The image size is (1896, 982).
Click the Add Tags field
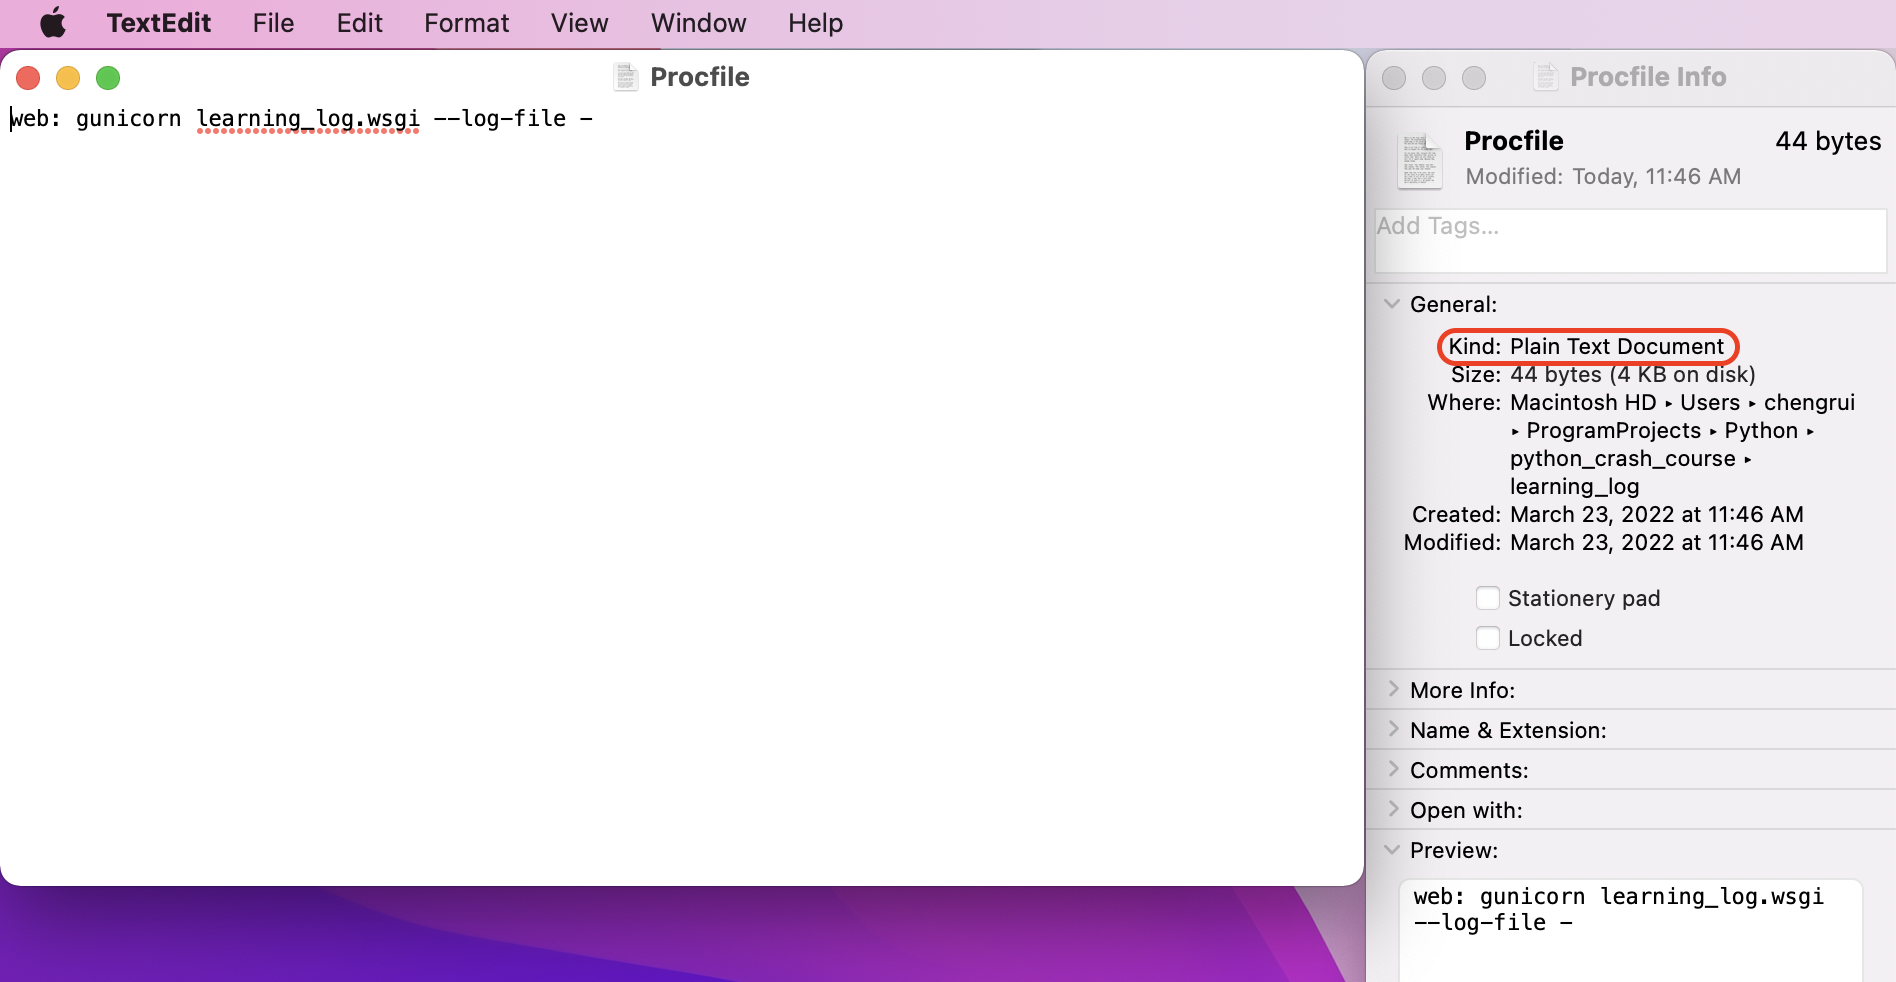[x=1630, y=240]
